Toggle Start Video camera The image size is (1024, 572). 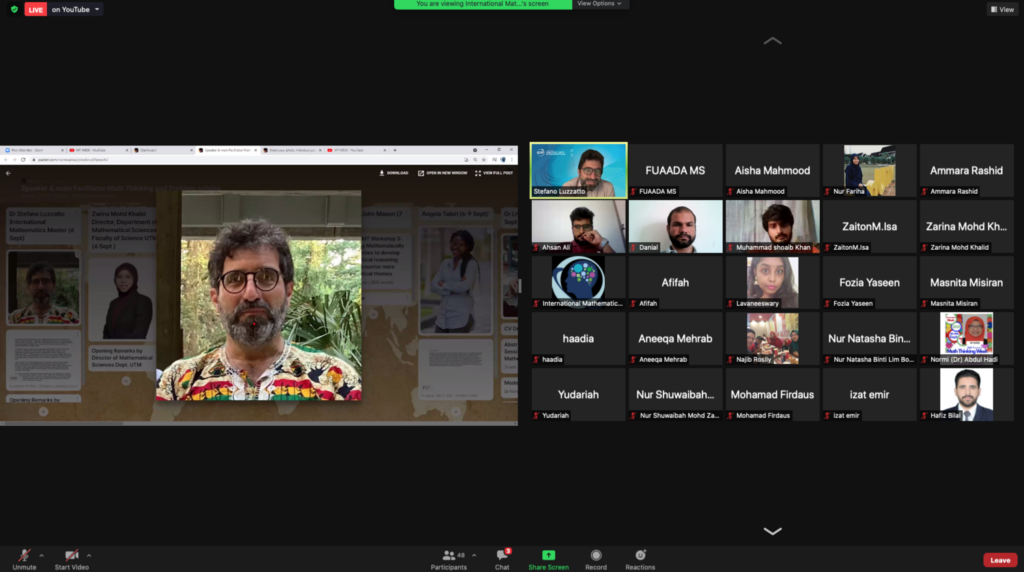71,556
